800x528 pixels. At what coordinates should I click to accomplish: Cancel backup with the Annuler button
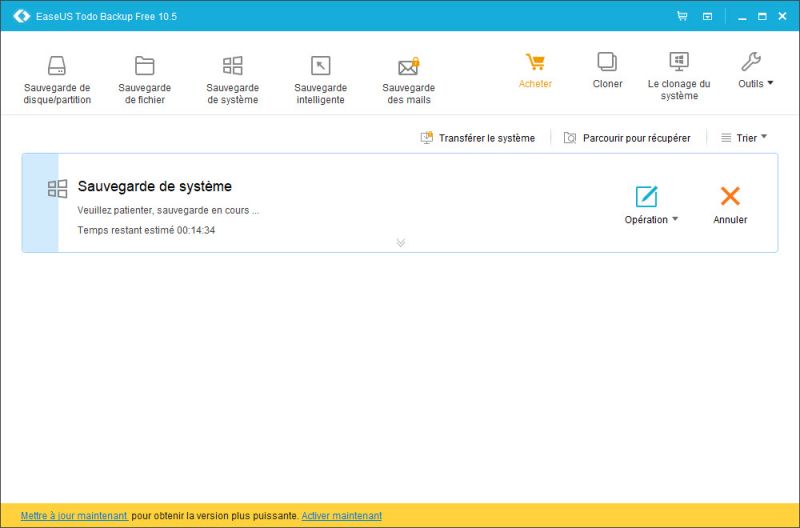click(730, 205)
